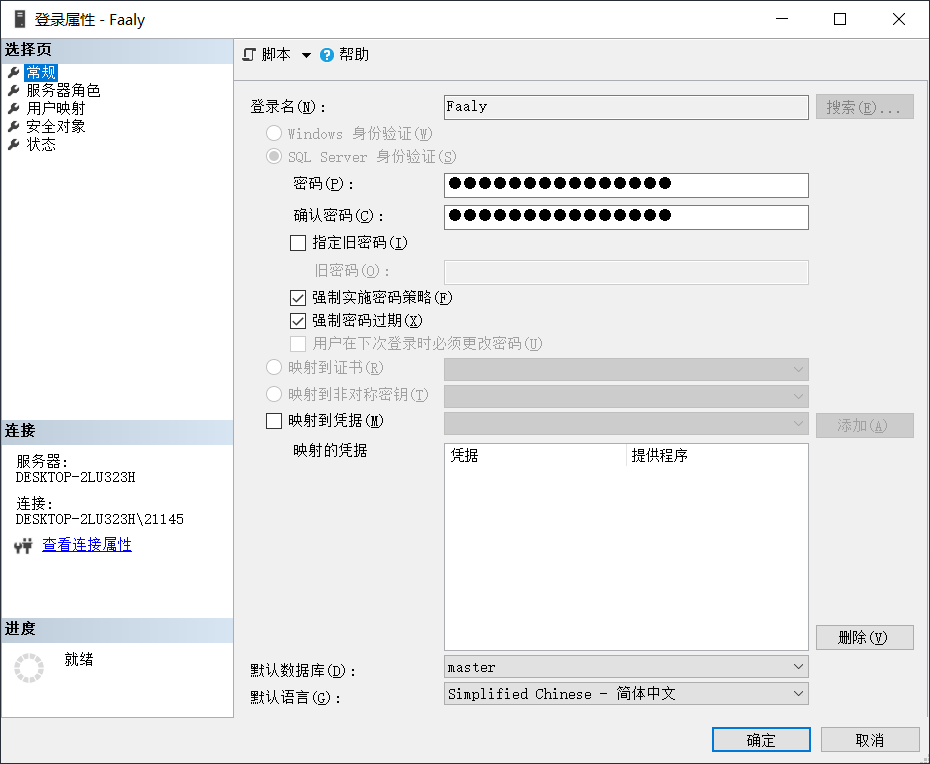Enable 指定旧密码 checkbox
Screen dimensions: 930x764
tap(298, 243)
